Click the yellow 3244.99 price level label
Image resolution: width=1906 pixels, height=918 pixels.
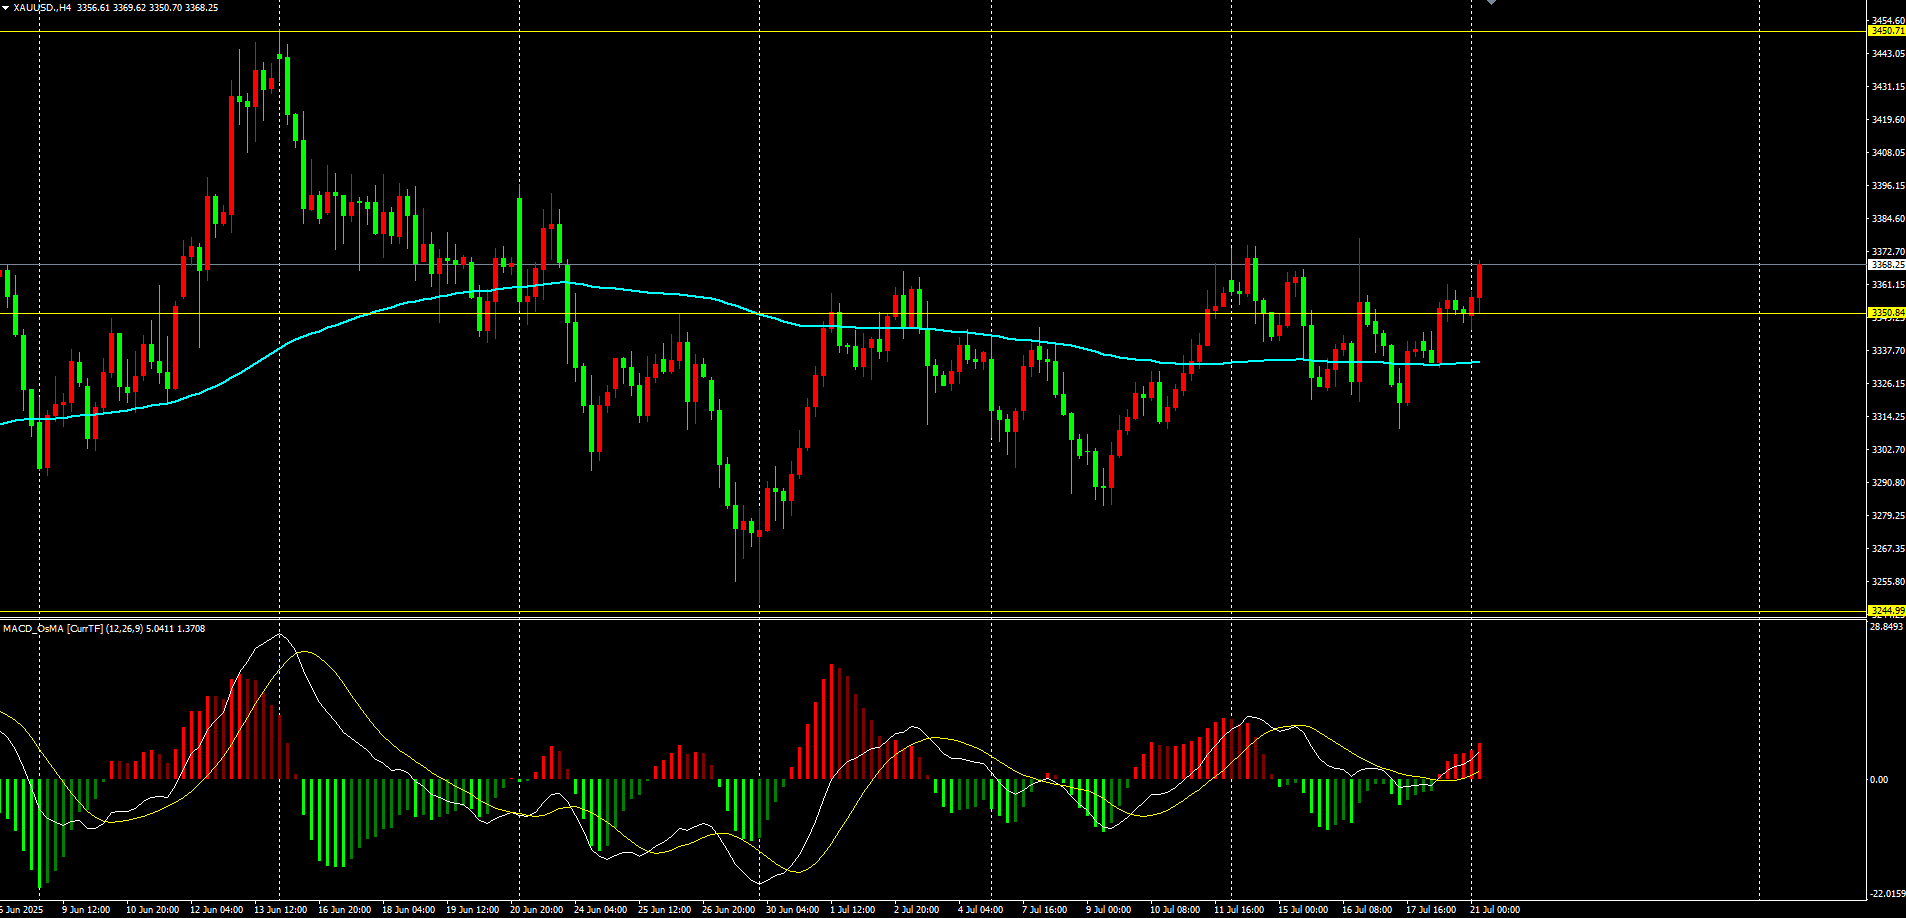pyautogui.click(x=1887, y=610)
